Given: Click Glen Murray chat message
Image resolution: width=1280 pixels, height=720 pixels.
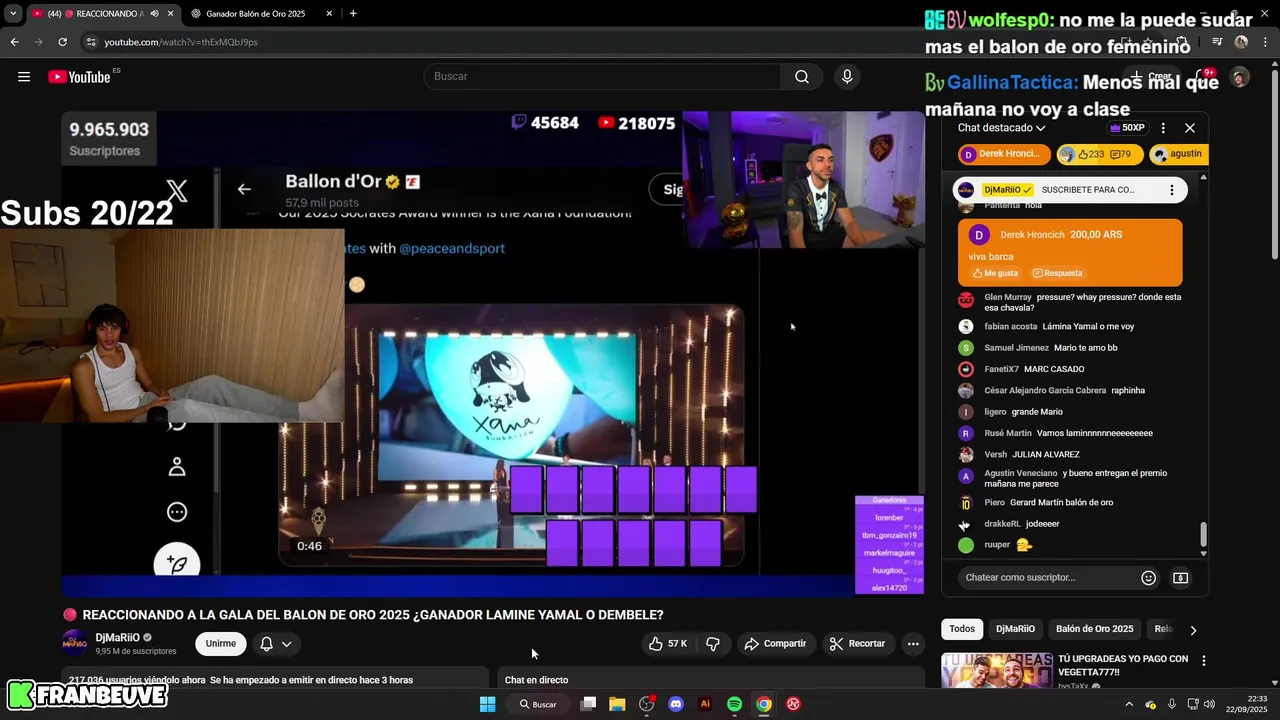Looking at the screenshot, I should (x=1070, y=302).
